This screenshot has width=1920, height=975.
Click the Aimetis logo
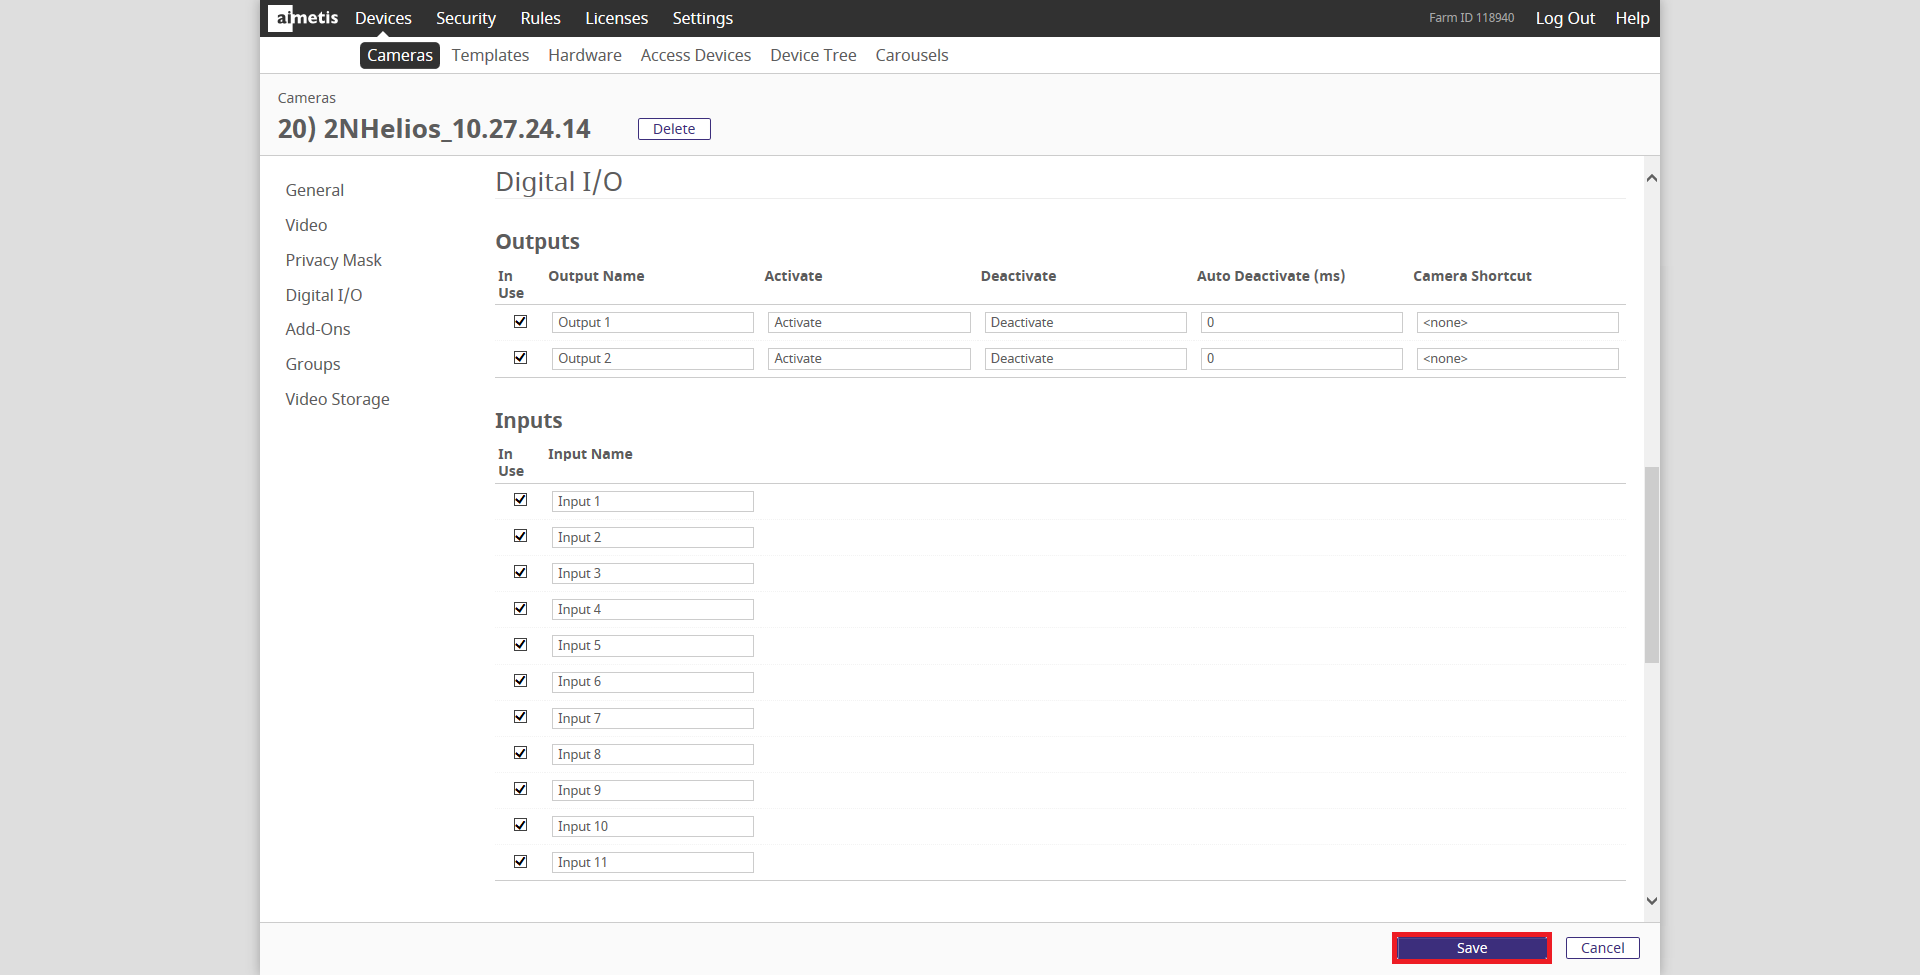(x=304, y=18)
